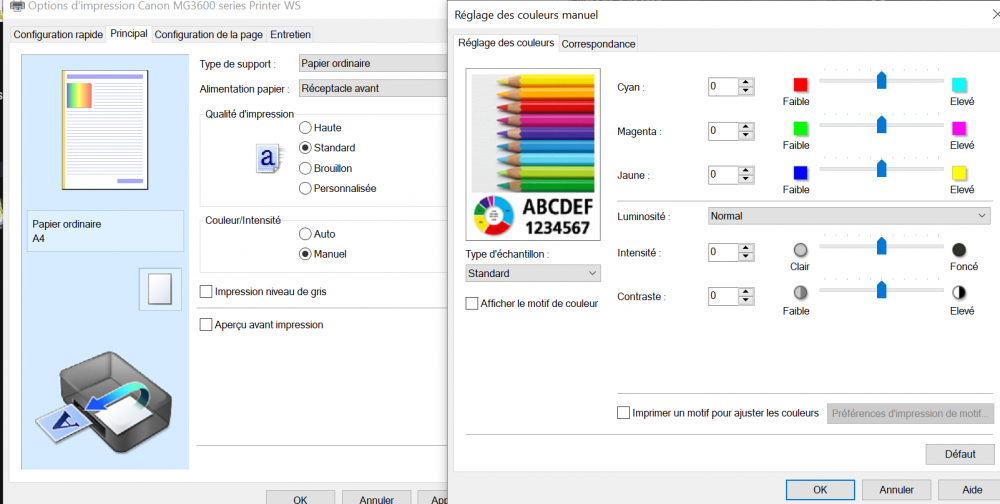This screenshot has width=1000, height=504.
Task: Enable Impression niveau de gris checkbox
Action: 206,292
